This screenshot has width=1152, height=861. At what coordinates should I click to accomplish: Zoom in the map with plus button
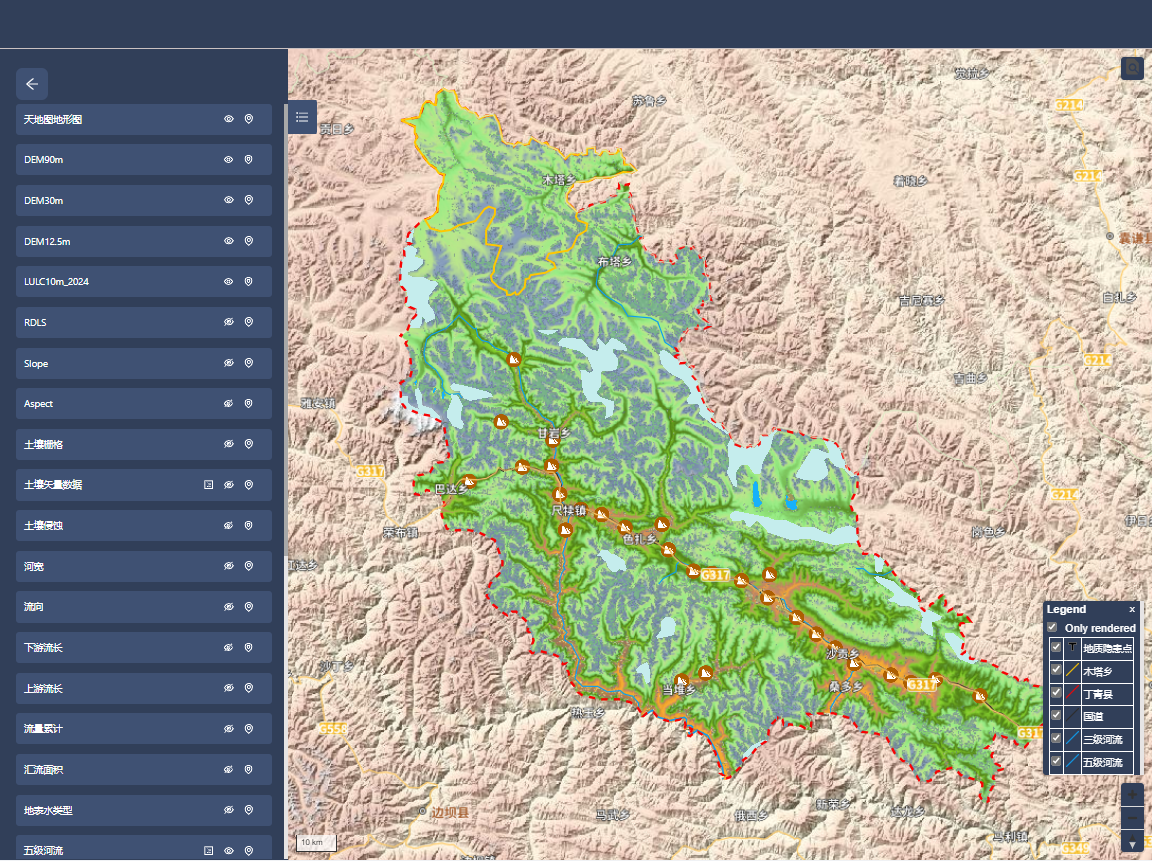[1132, 794]
